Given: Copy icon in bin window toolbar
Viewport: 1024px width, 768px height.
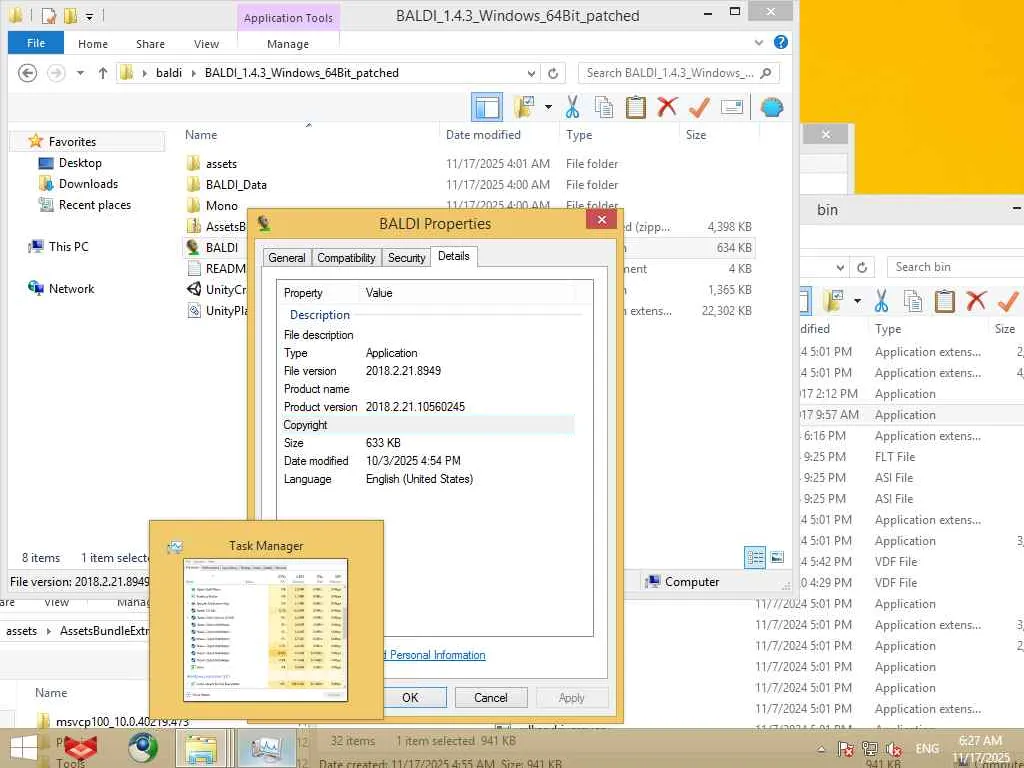Looking at the screenshot, I should tap(913, 301).
